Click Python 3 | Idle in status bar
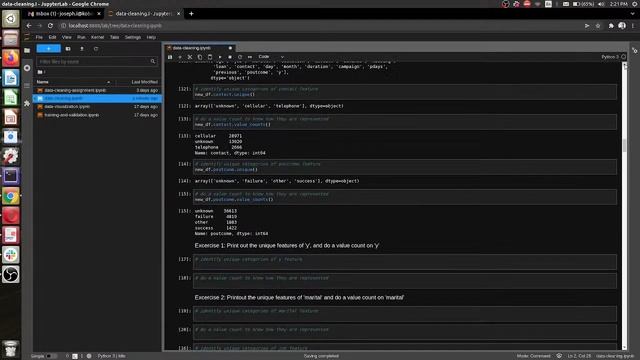 coord(111,356)
